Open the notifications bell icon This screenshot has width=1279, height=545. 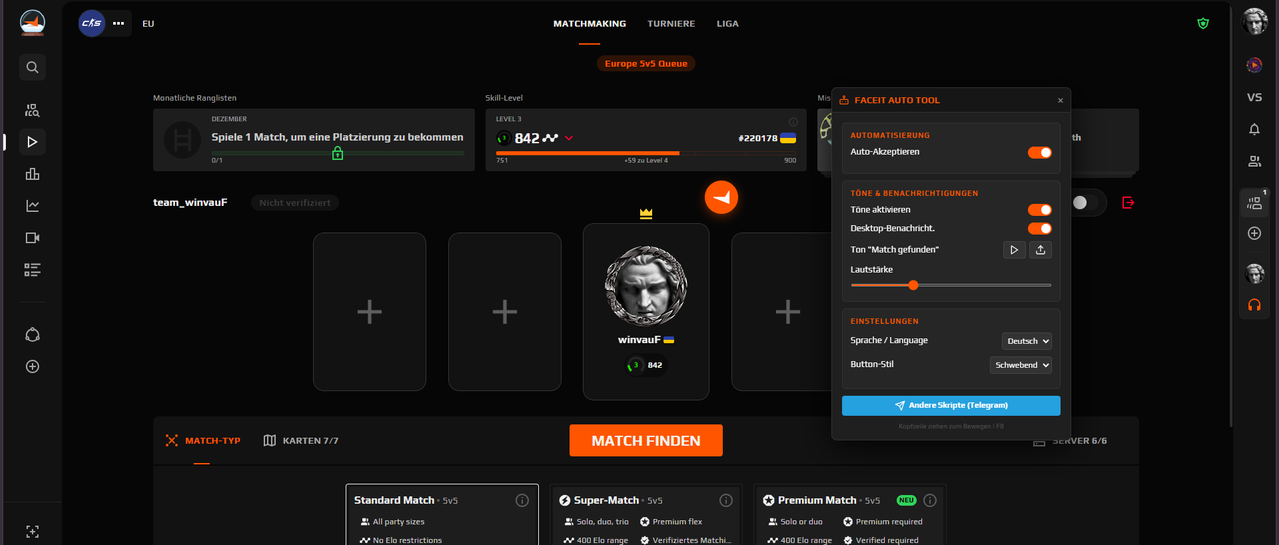coord(1254,129)
